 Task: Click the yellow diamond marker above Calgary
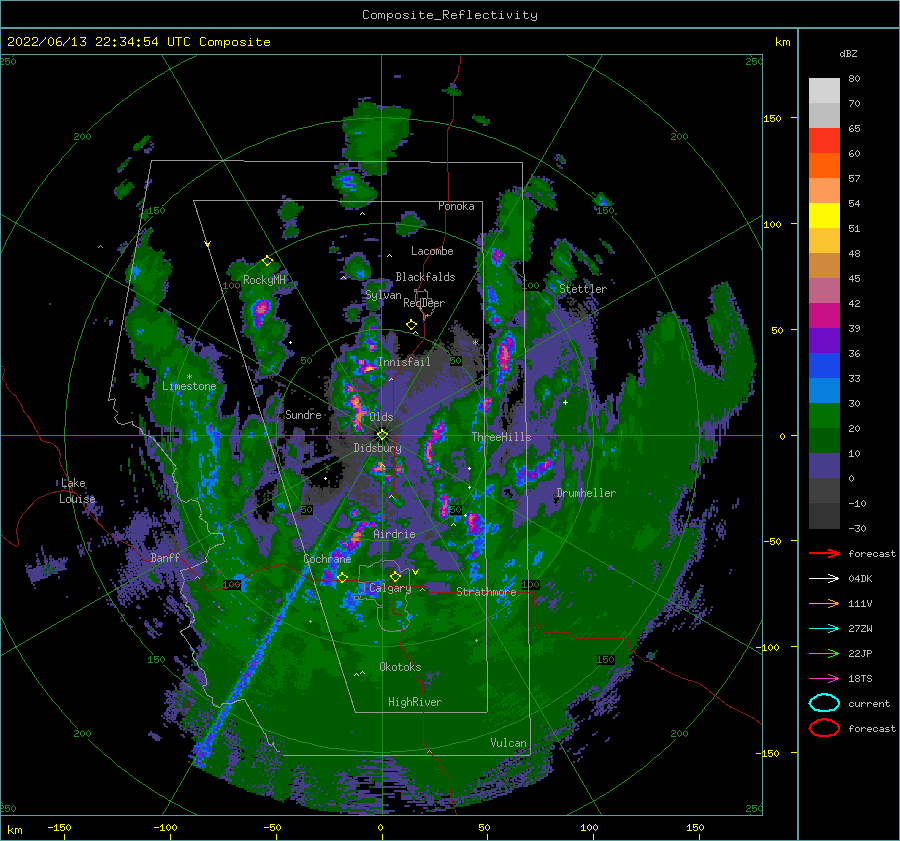pyautogui.click(x=395, y=576)
